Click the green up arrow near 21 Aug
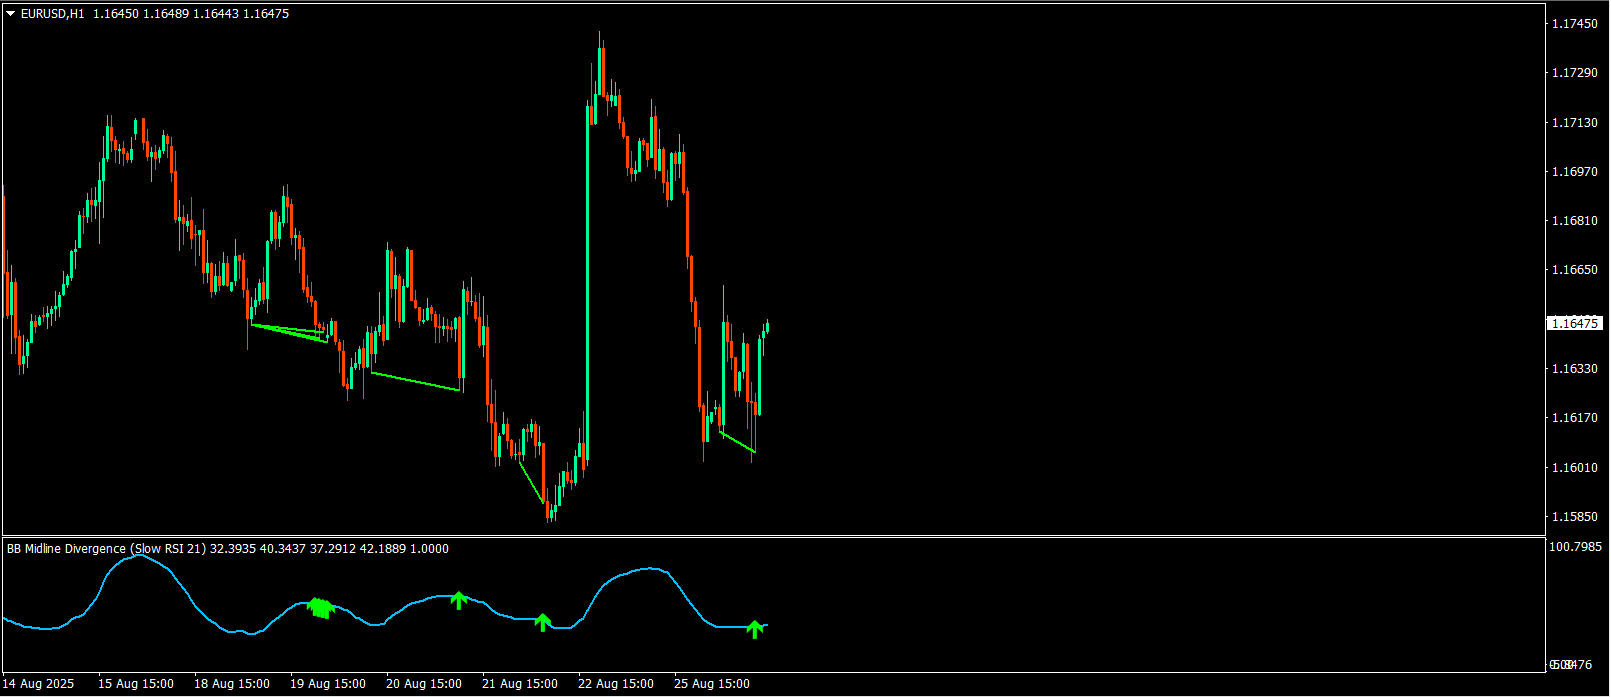 542,622
